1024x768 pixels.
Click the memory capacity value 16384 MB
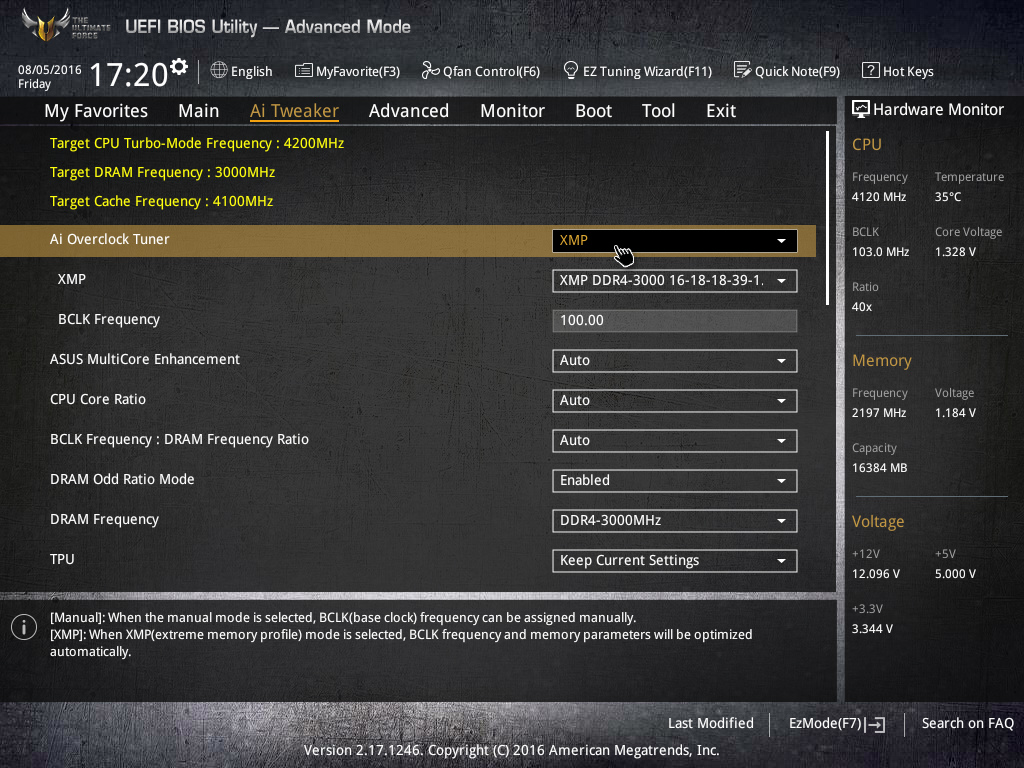880,468
